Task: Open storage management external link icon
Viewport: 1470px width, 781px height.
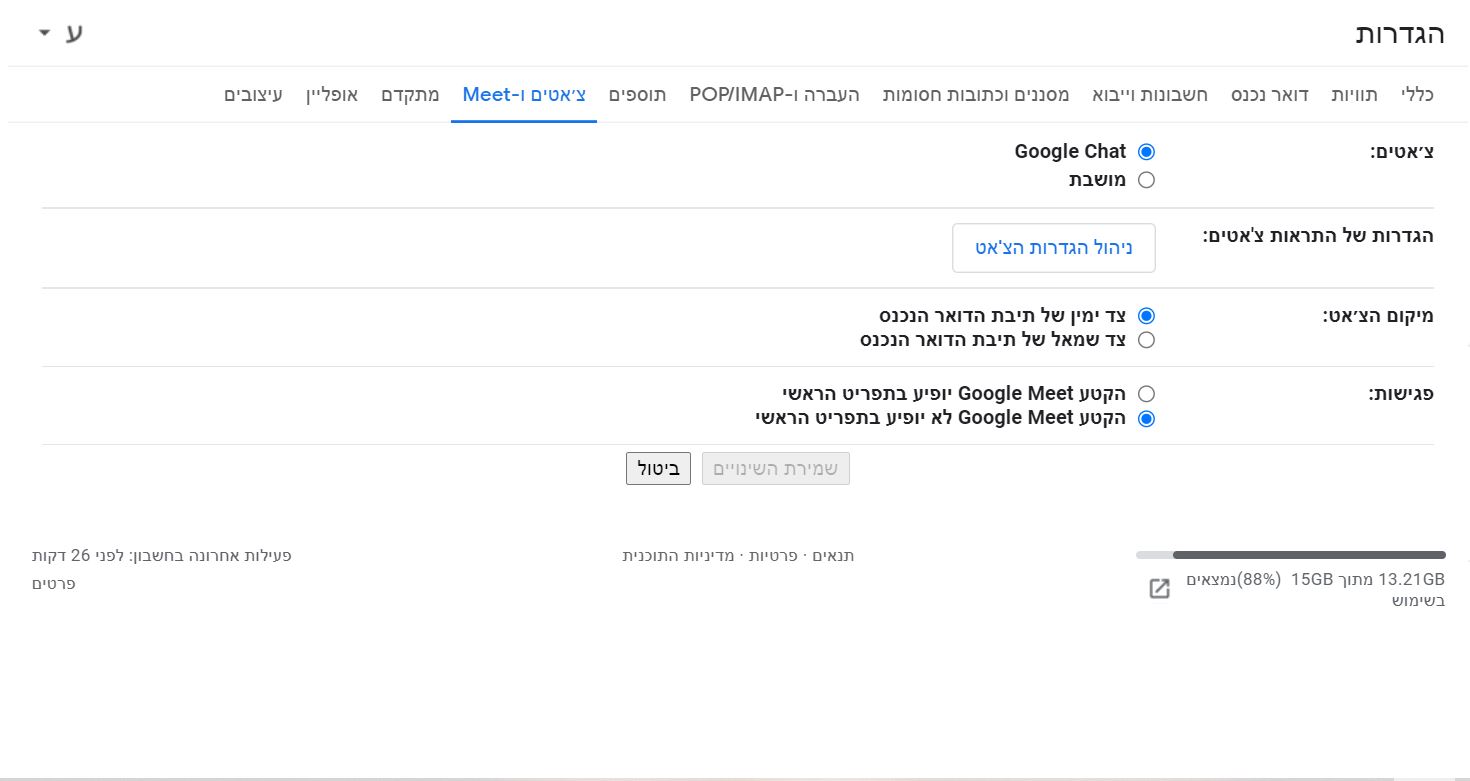Action: tap(1159, 589)
